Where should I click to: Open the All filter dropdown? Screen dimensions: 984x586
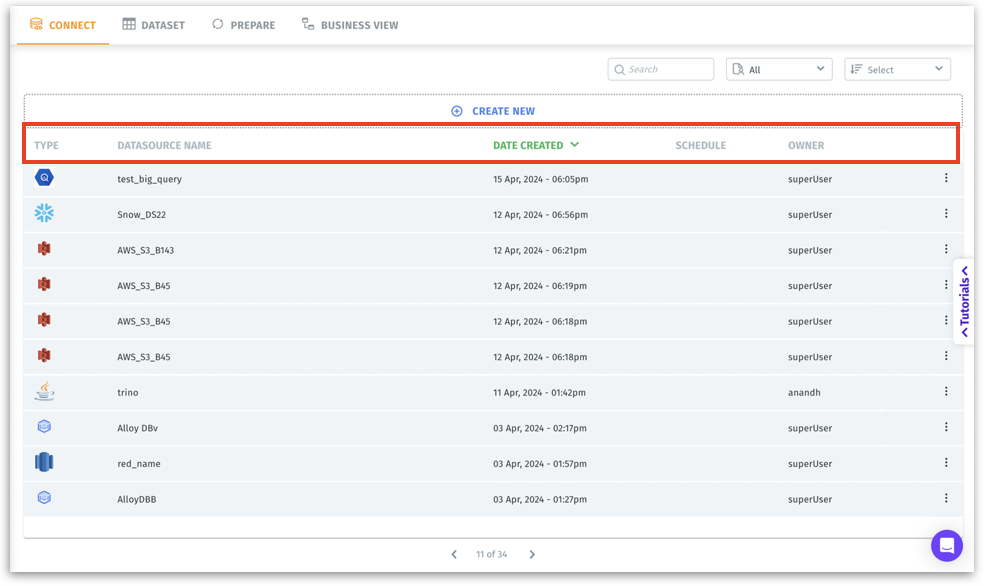(779, 69)
